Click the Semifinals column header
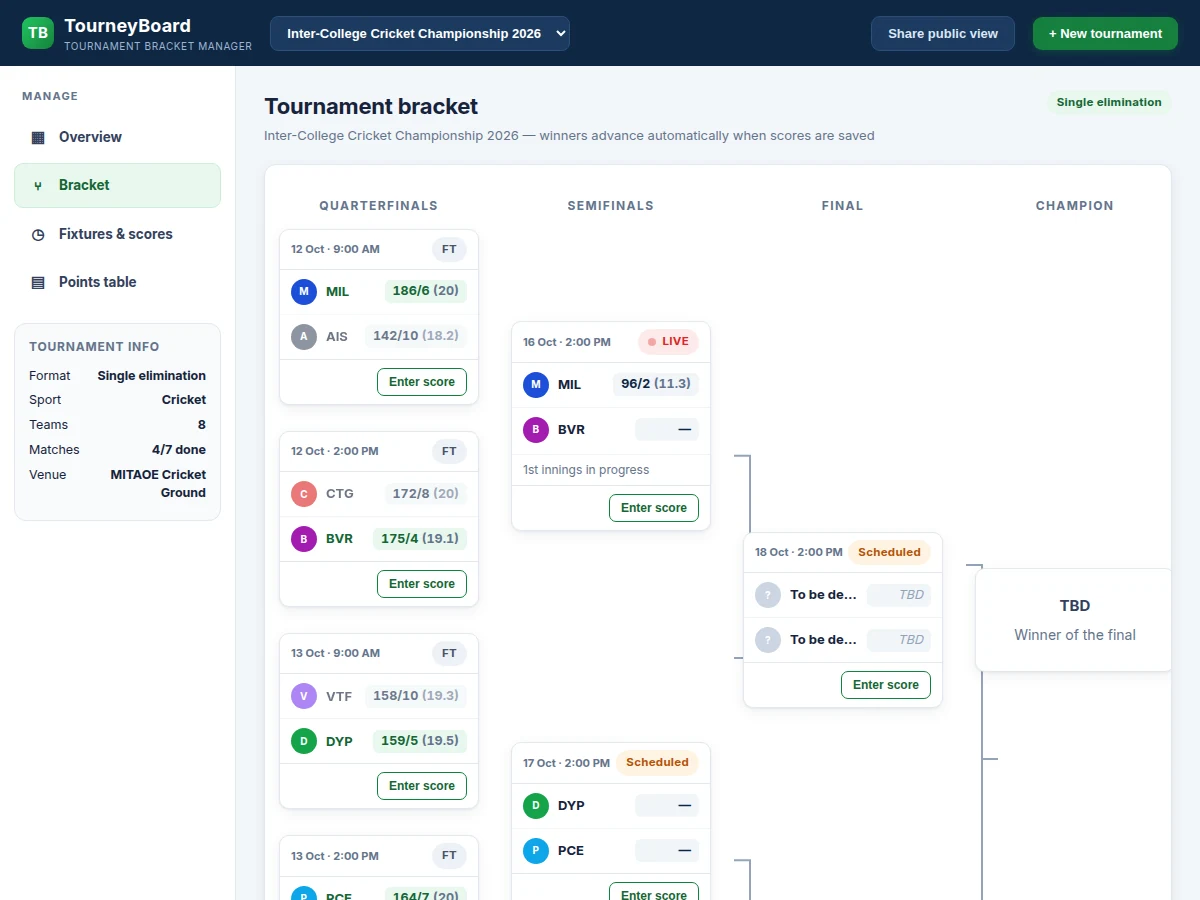1200x900 pixels. pos(611,206)
